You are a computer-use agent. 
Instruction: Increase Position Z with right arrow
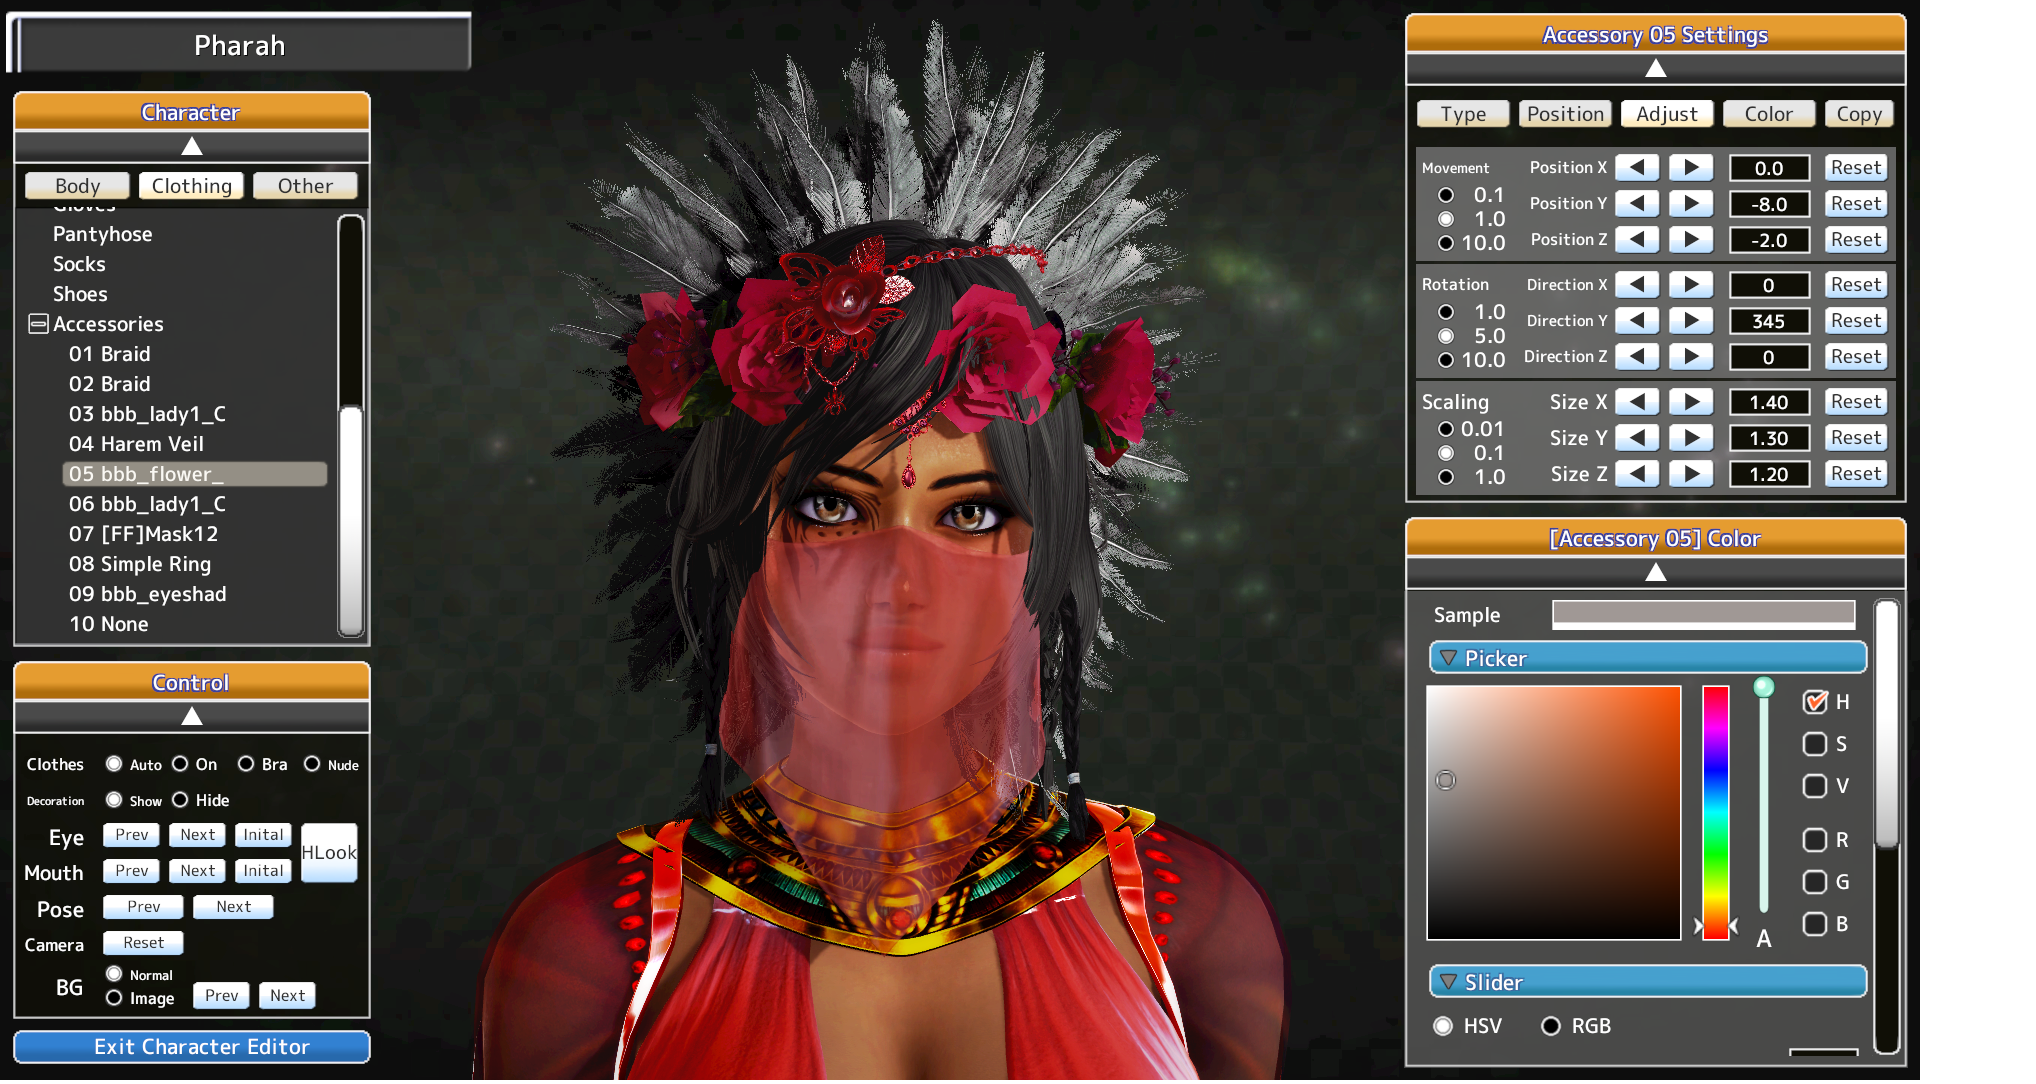1691,240
